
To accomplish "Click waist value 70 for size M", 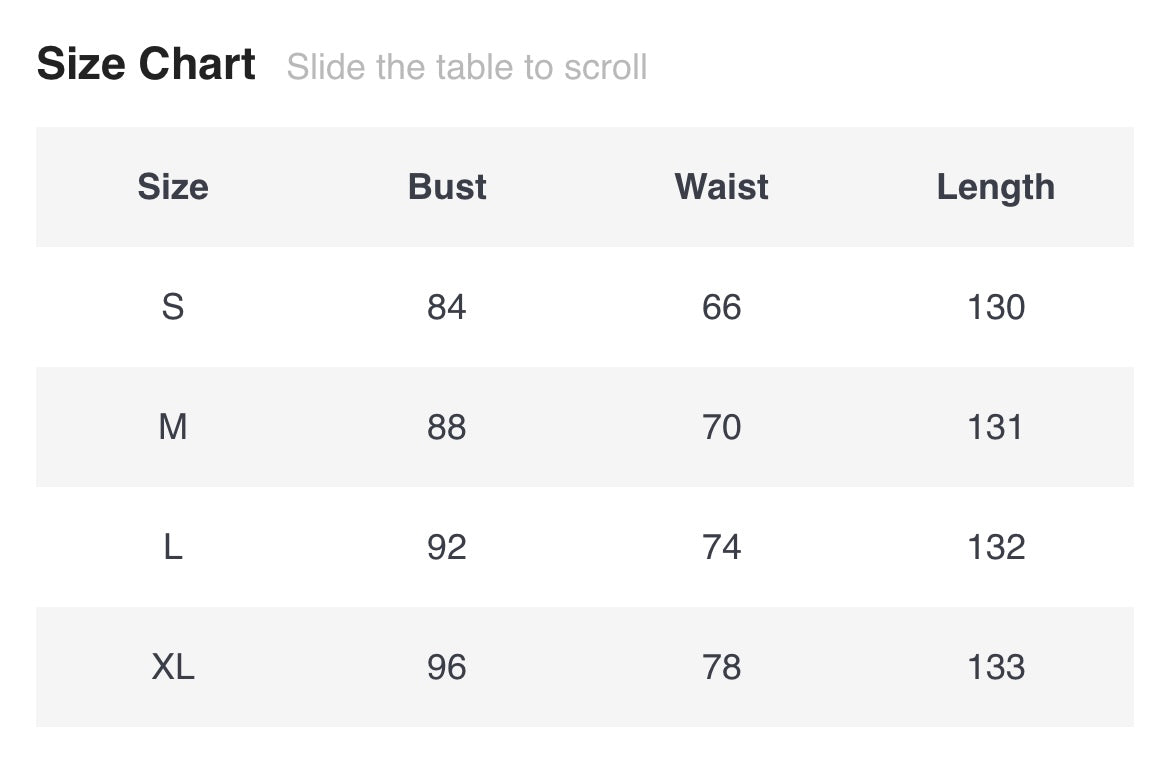I will click(x=721, y=427).
